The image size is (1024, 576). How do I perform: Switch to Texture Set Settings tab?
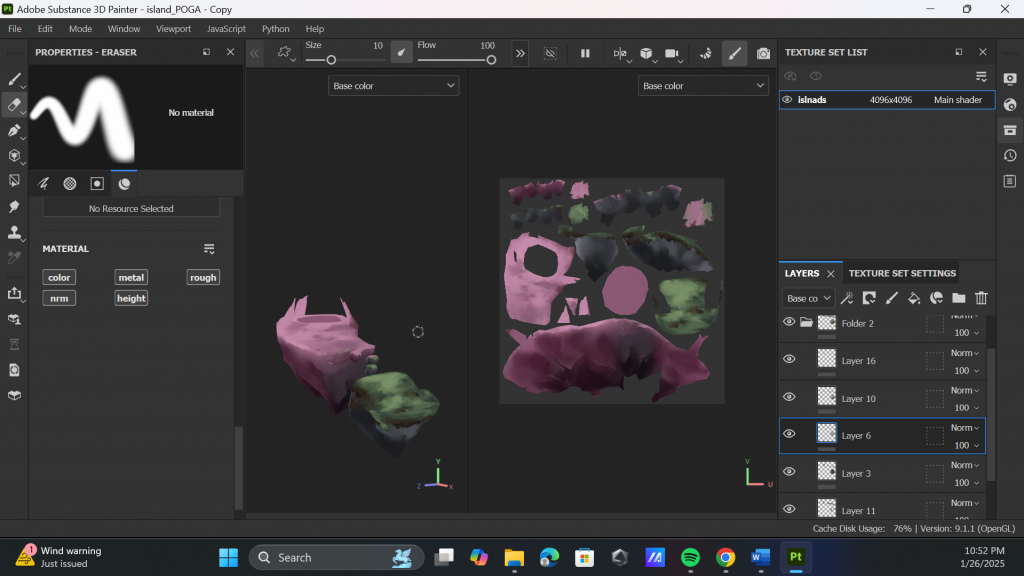click(x=902, y=274)
